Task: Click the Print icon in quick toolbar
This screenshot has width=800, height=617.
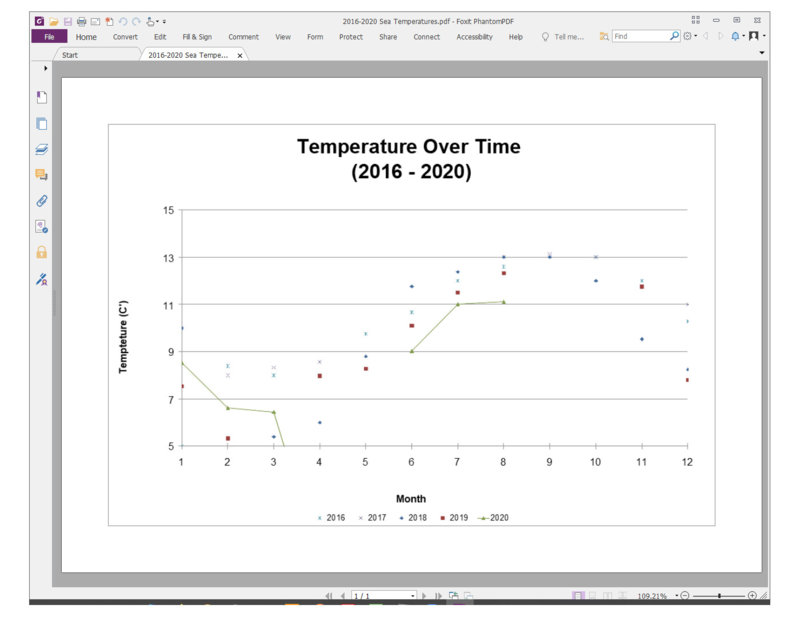Action: [x=81, y=21]
